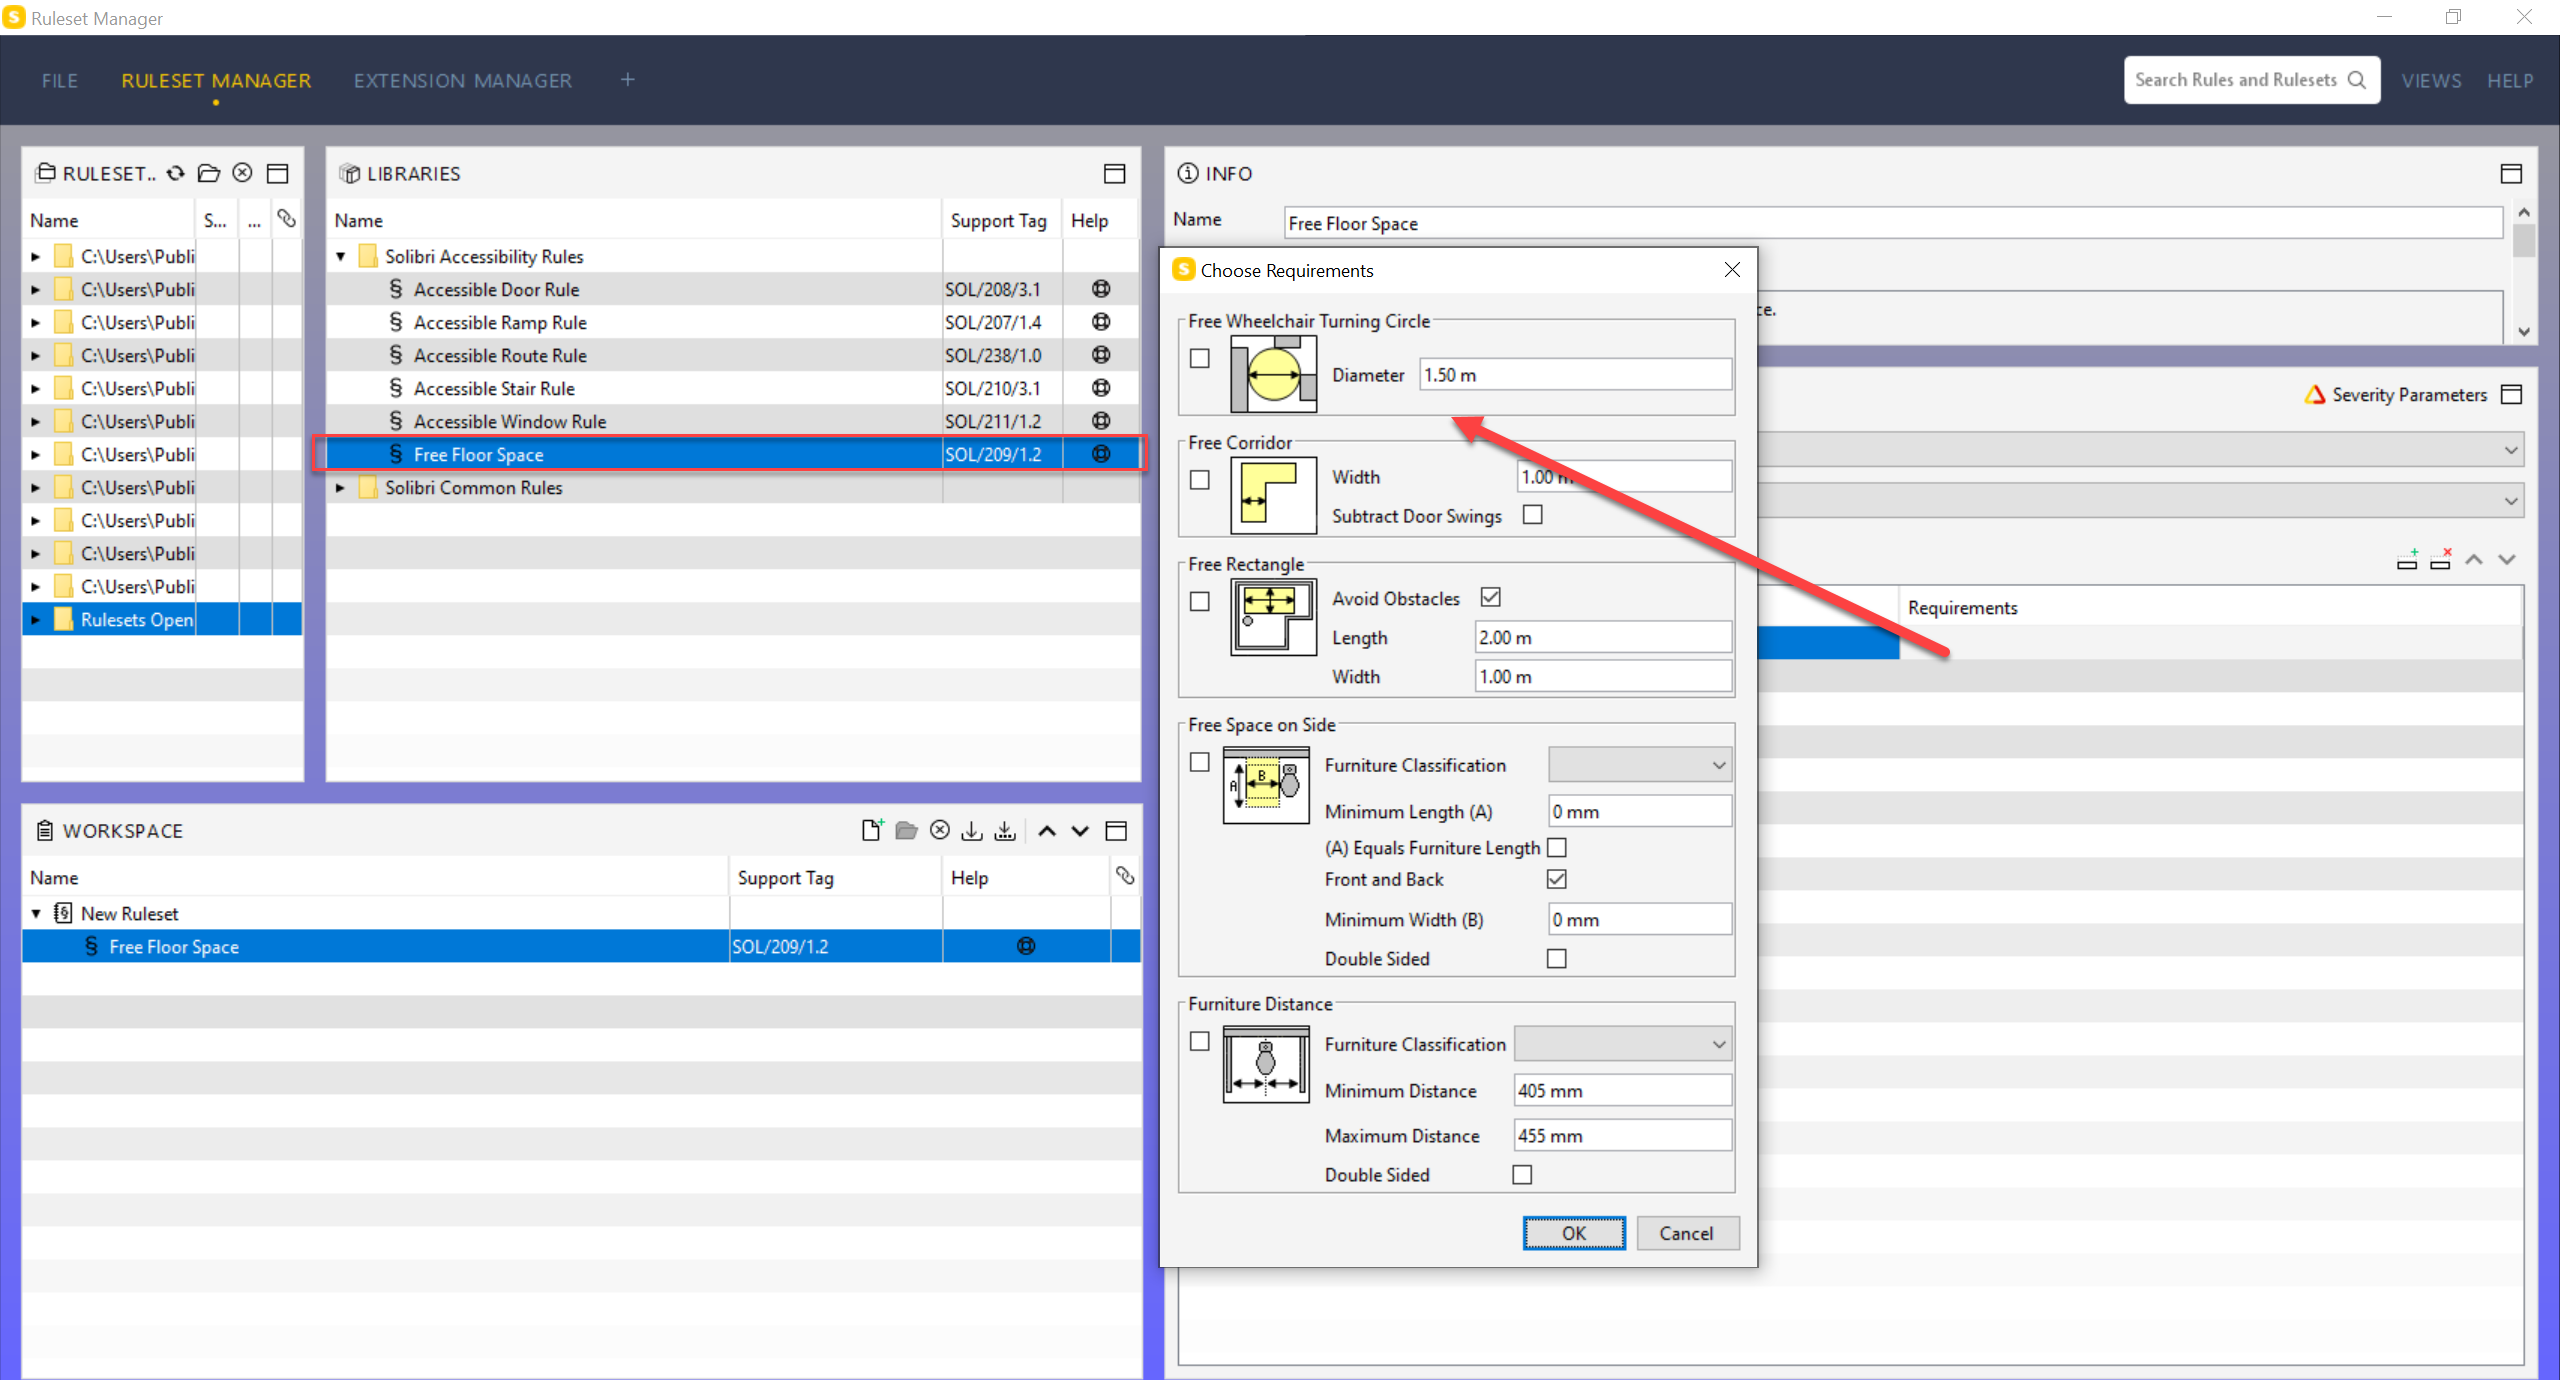Expand the first C:\Users\Publi folder
Screen dimensions: 2560x1380
(x=36, y=256)
